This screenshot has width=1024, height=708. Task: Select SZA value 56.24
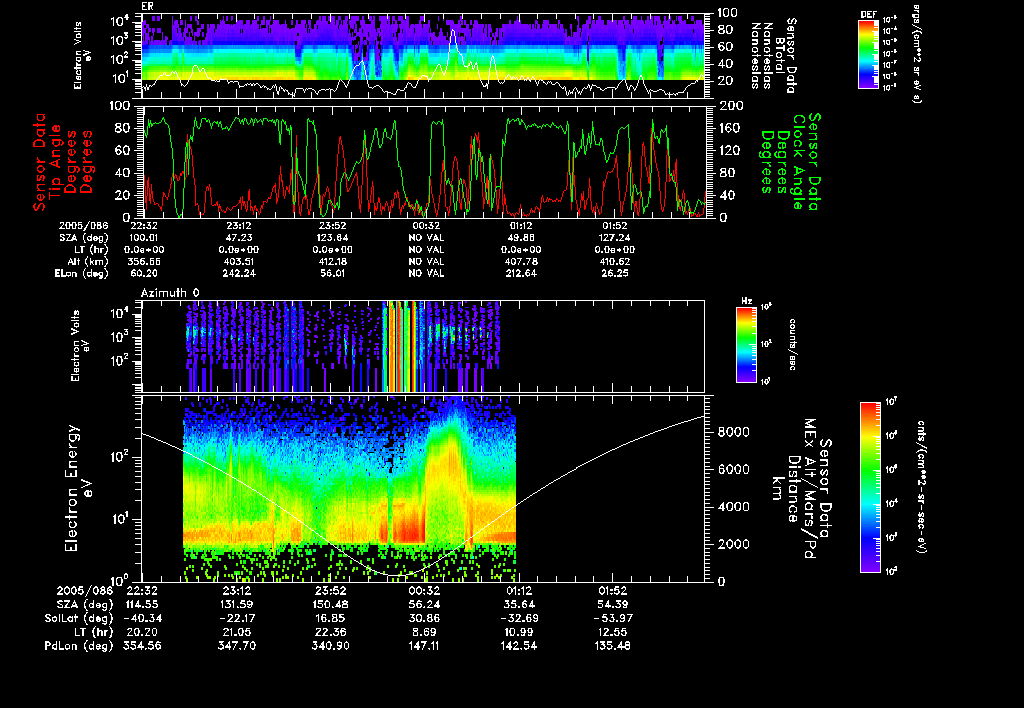[424, 604]
